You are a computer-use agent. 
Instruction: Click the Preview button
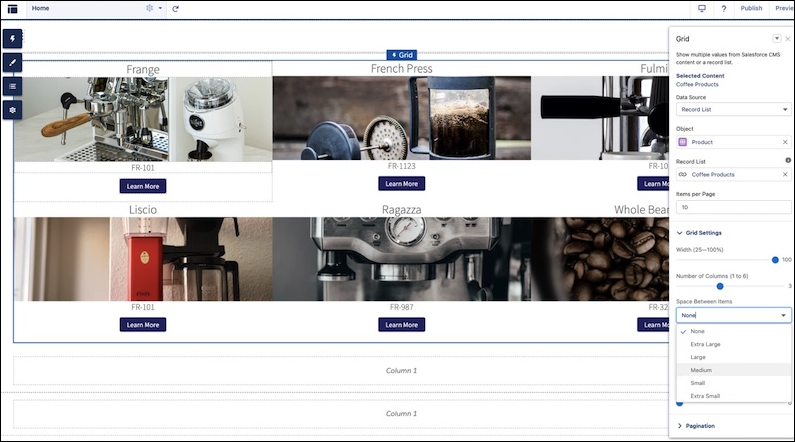point(784,8)
